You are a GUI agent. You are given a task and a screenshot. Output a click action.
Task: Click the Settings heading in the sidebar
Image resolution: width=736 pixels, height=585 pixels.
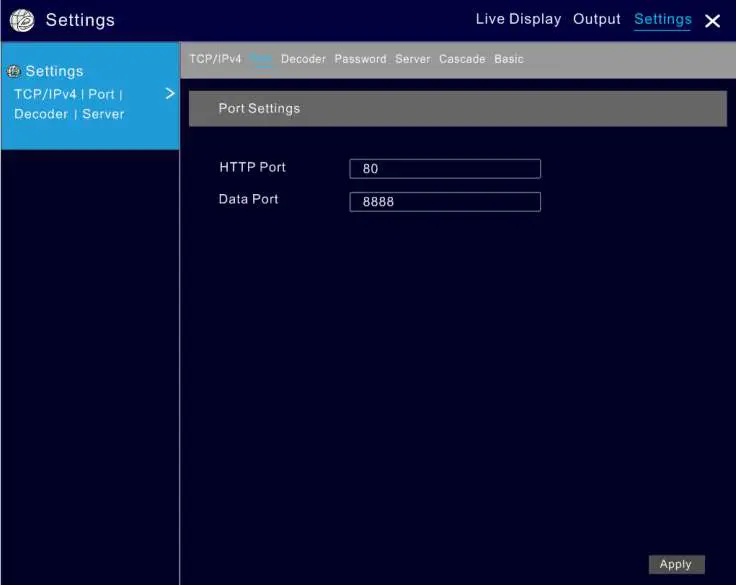click(54, 71)
